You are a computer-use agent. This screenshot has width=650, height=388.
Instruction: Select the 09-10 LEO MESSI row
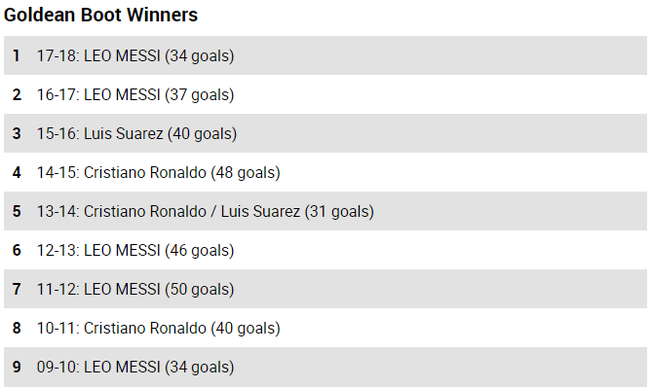tap(325, 367)
